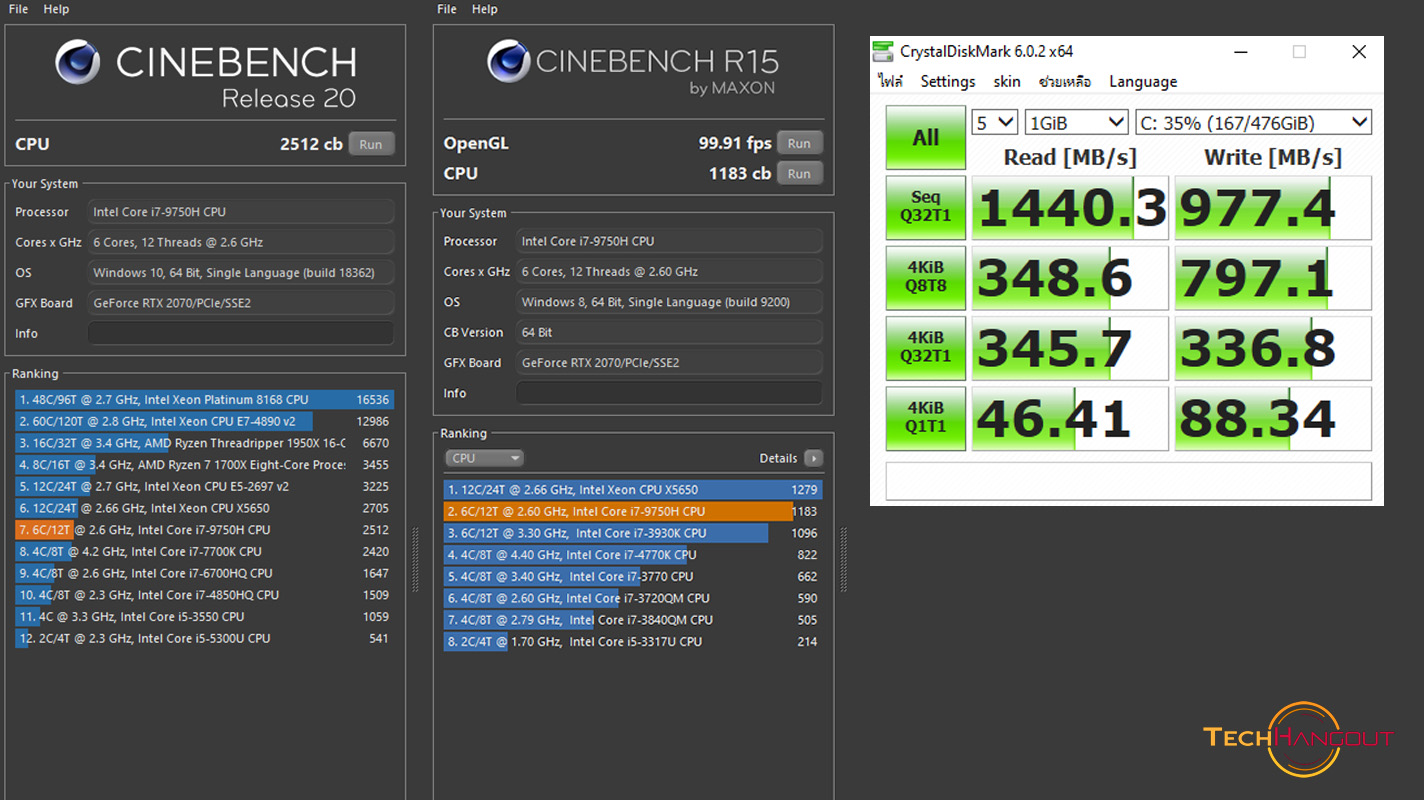Minimize the CrystalDiskMark window
Viewport: 1424px width, 800px height.
(x=1240, y=51)
